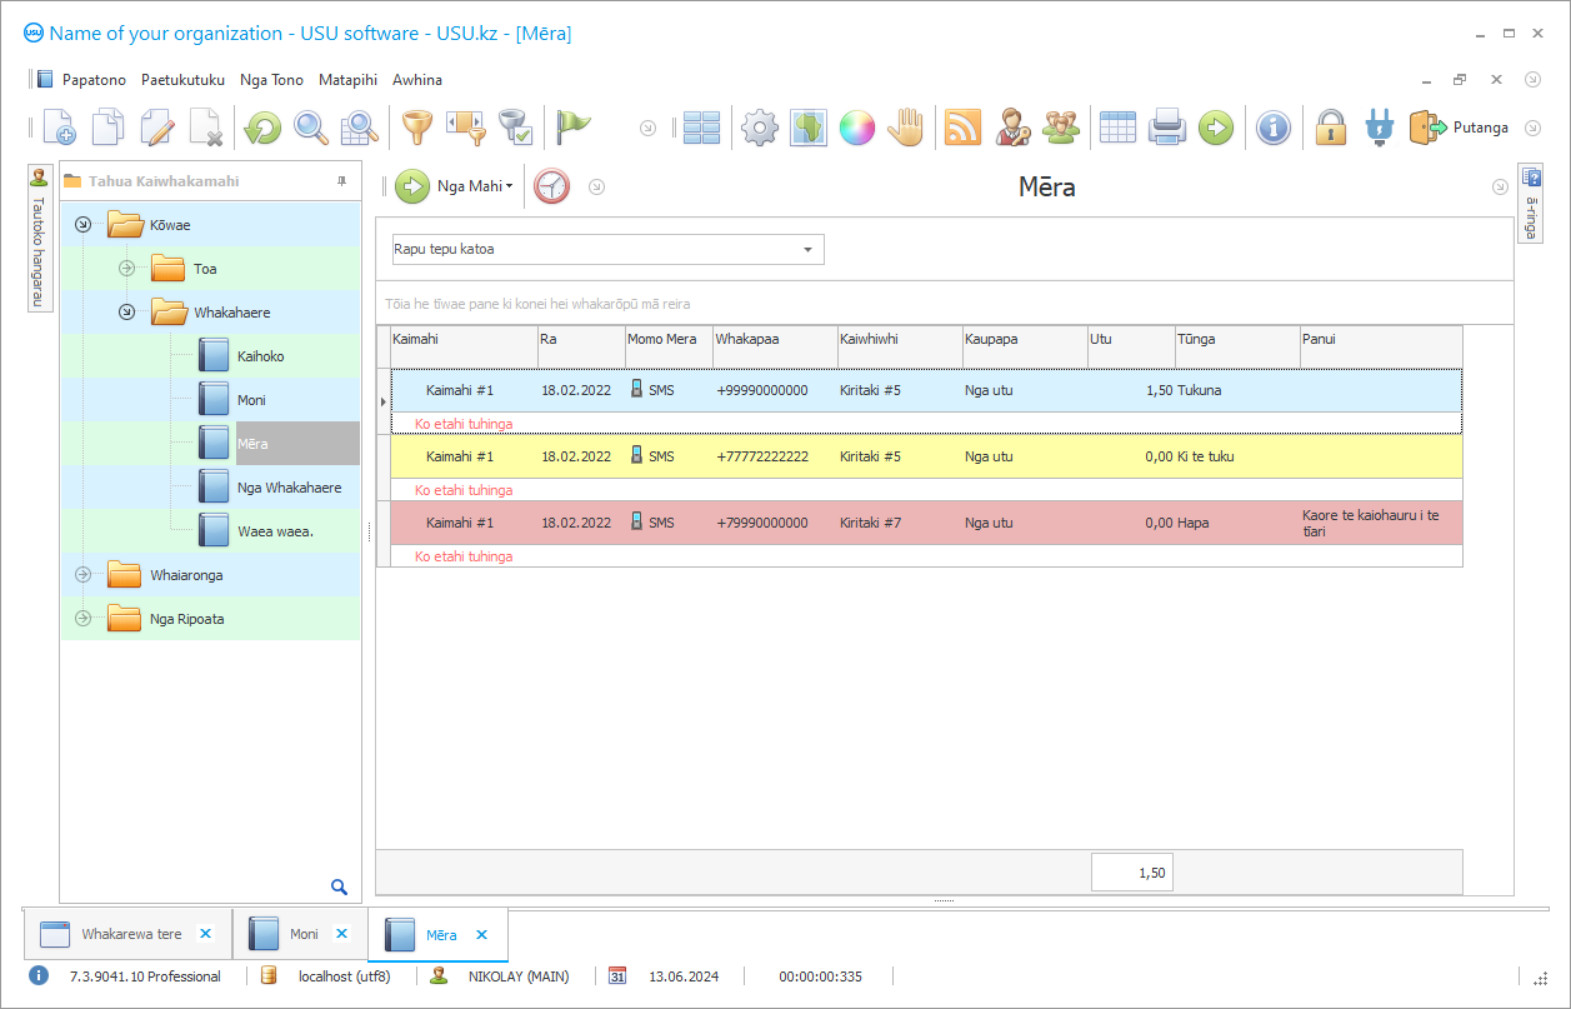1571x1009 pixels.
Task: Click the funnel with checkmark icon
Action: click(x=515, y=128)
